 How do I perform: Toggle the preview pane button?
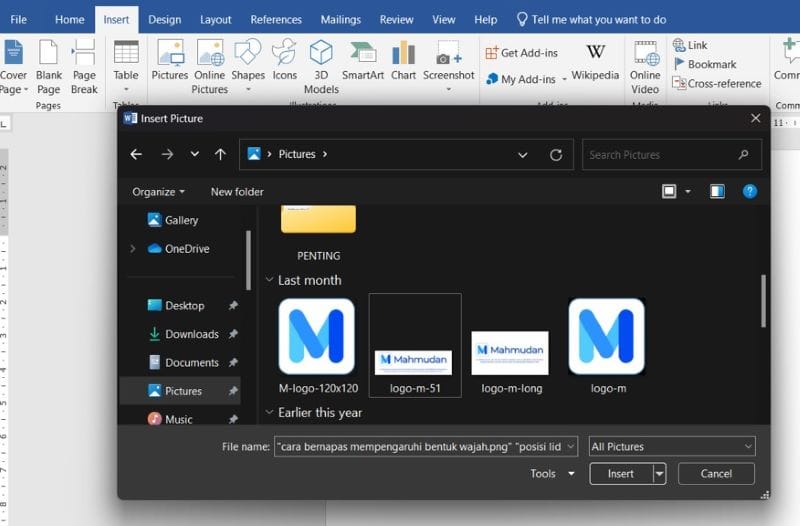717,191
